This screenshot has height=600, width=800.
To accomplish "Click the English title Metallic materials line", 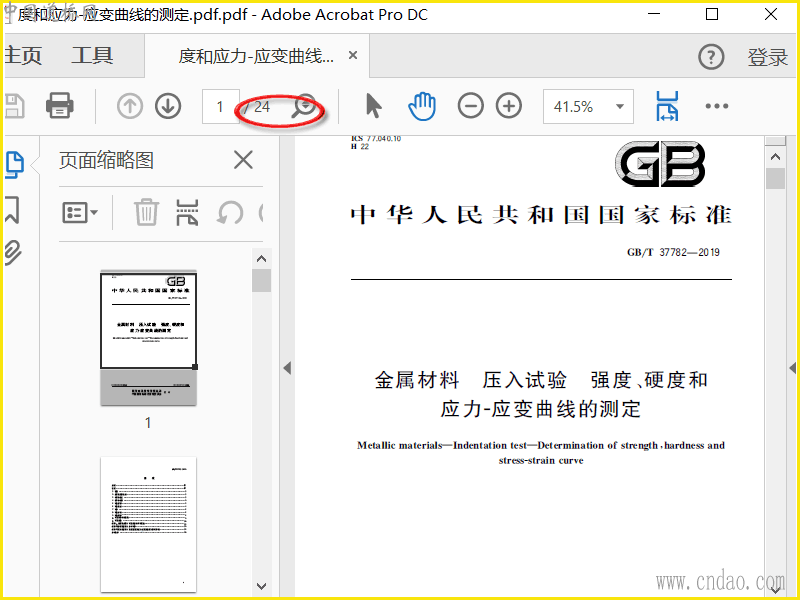I will pyautogui.click(x=541, y=445).
